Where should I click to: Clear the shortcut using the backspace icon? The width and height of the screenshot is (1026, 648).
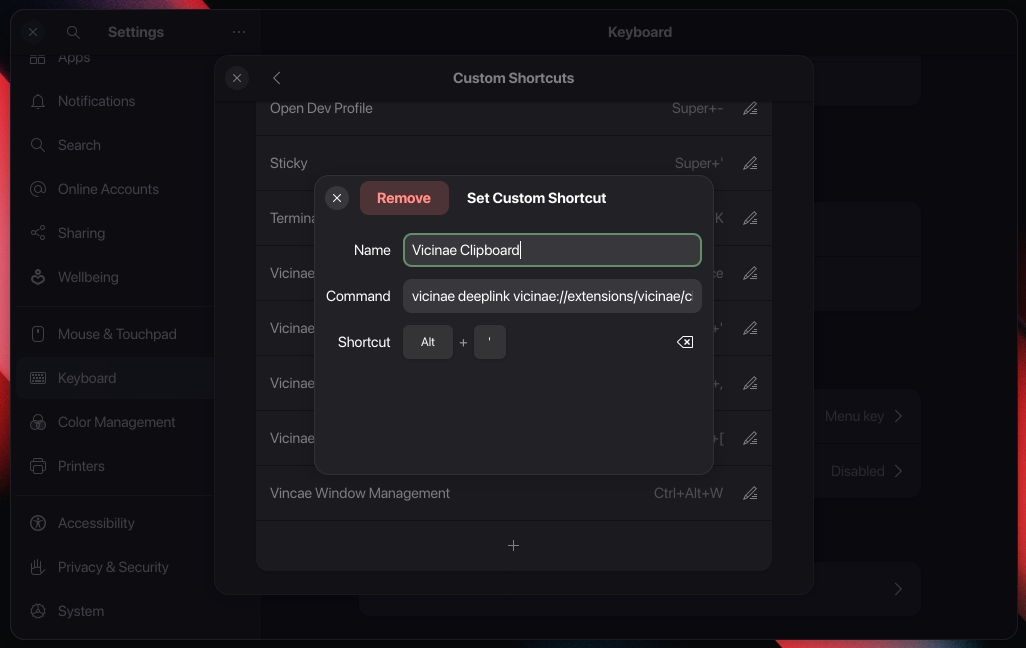tap(685, 342)
